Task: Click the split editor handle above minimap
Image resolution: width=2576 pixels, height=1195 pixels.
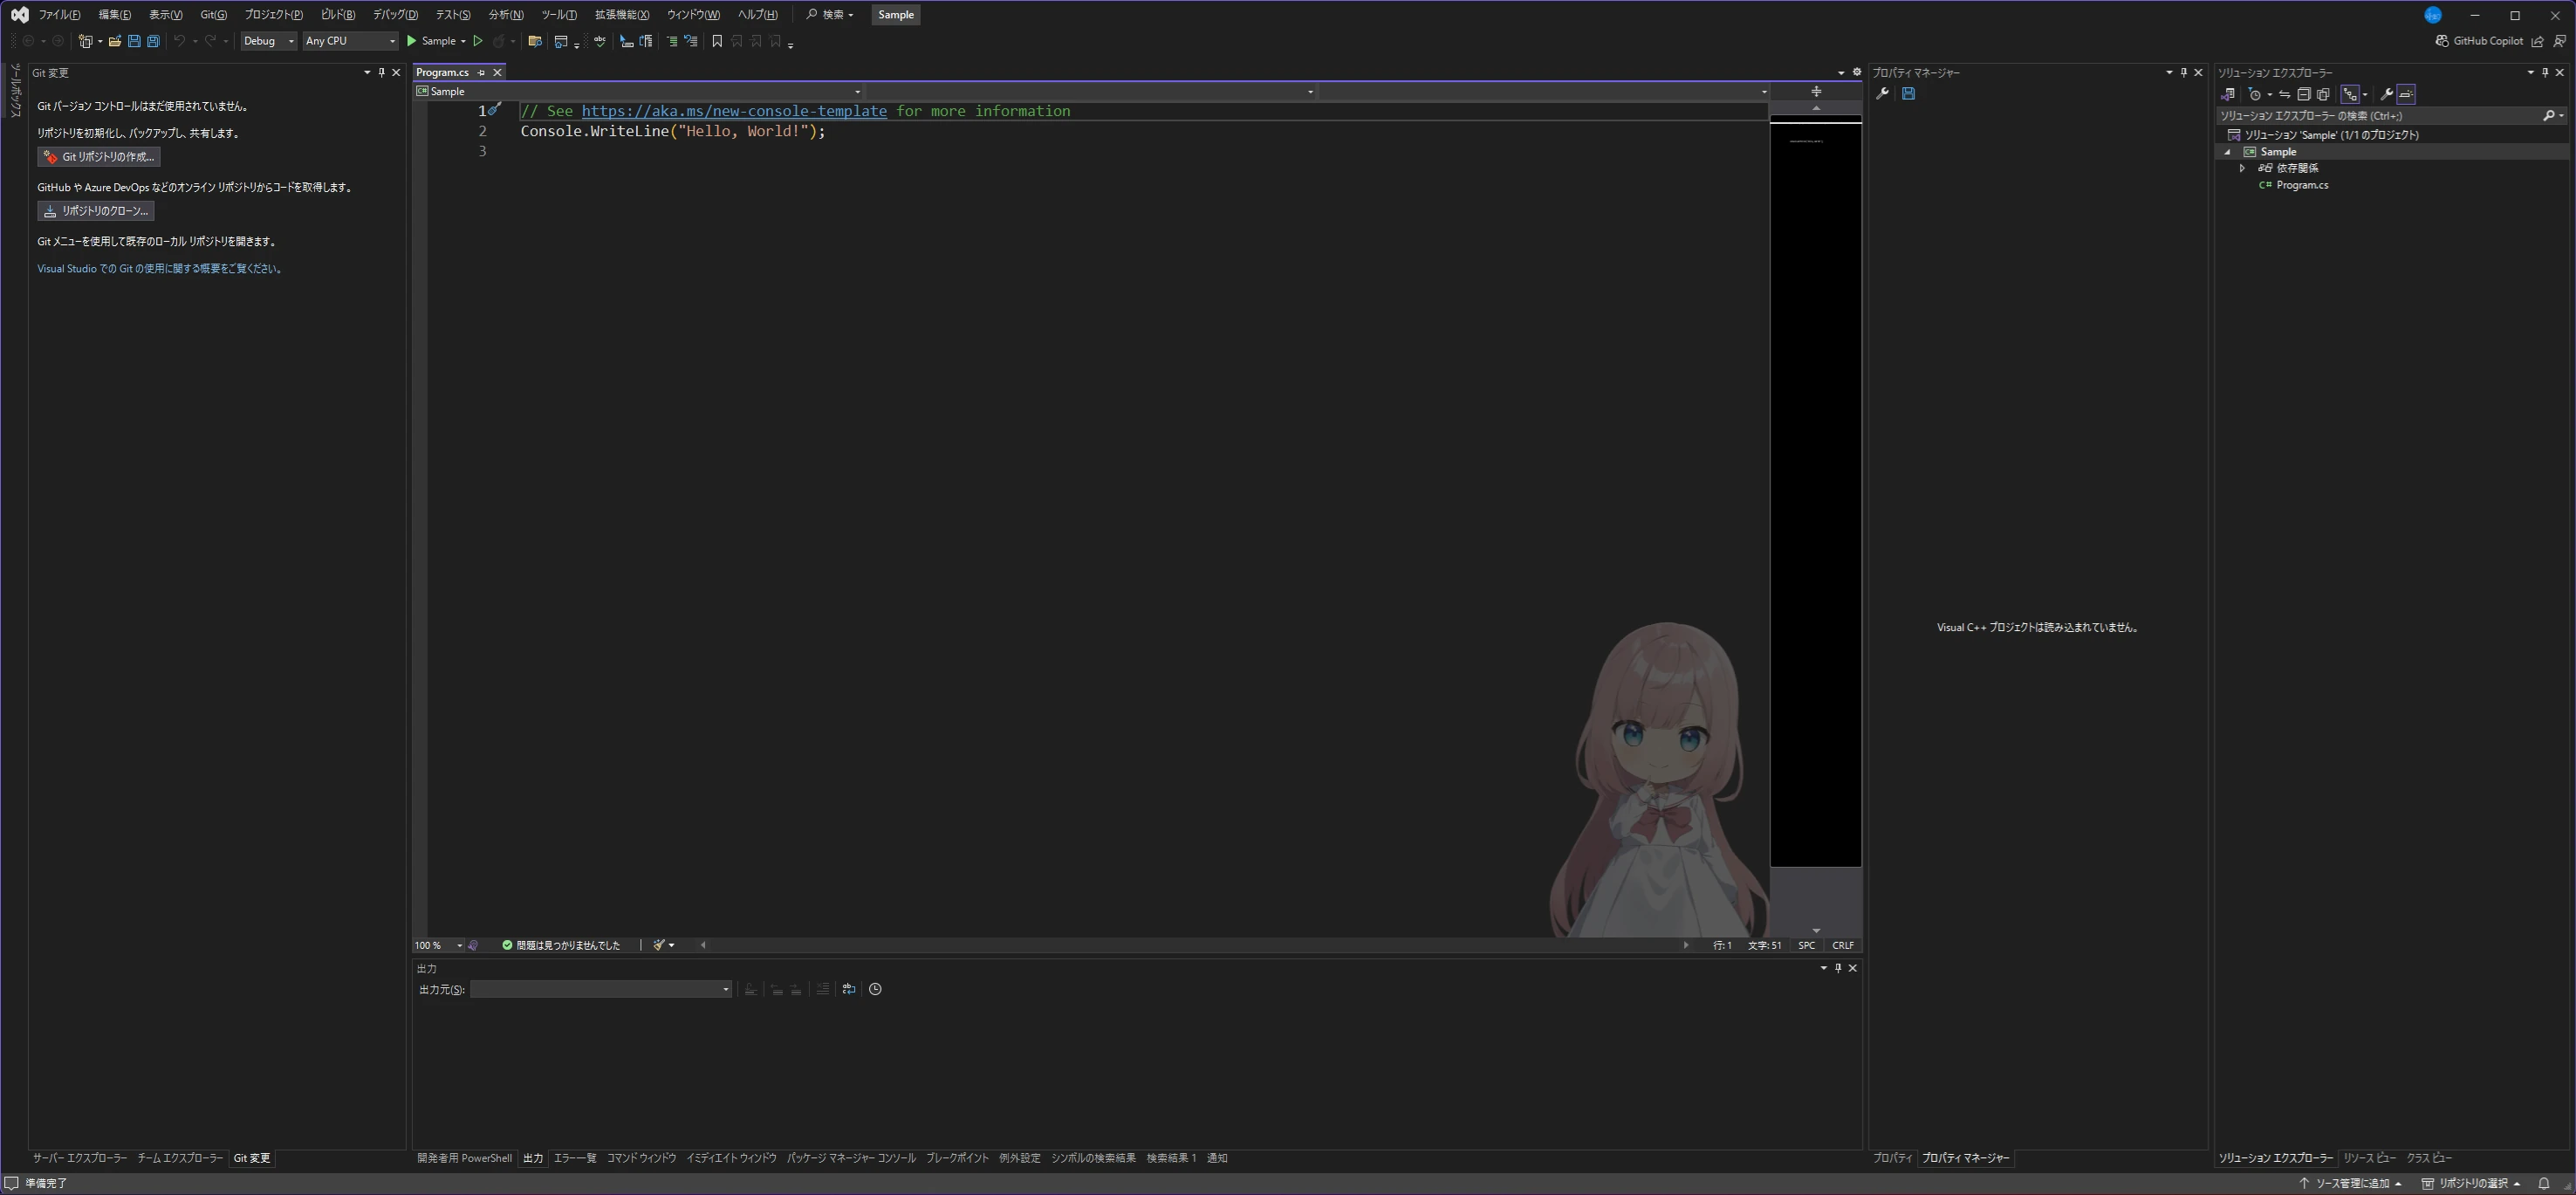Action: click(1816, 91)
